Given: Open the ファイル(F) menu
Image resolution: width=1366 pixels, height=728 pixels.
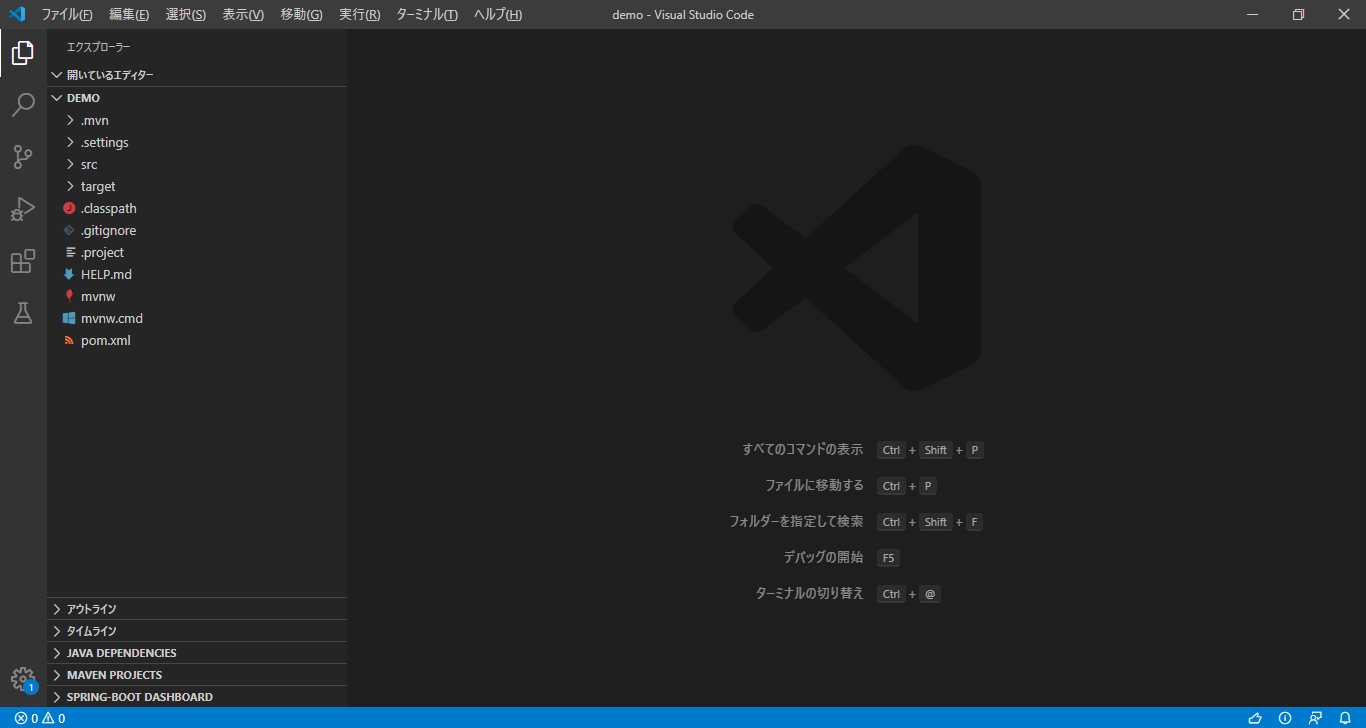Looking at the screenshot, I should coord(67,15).
